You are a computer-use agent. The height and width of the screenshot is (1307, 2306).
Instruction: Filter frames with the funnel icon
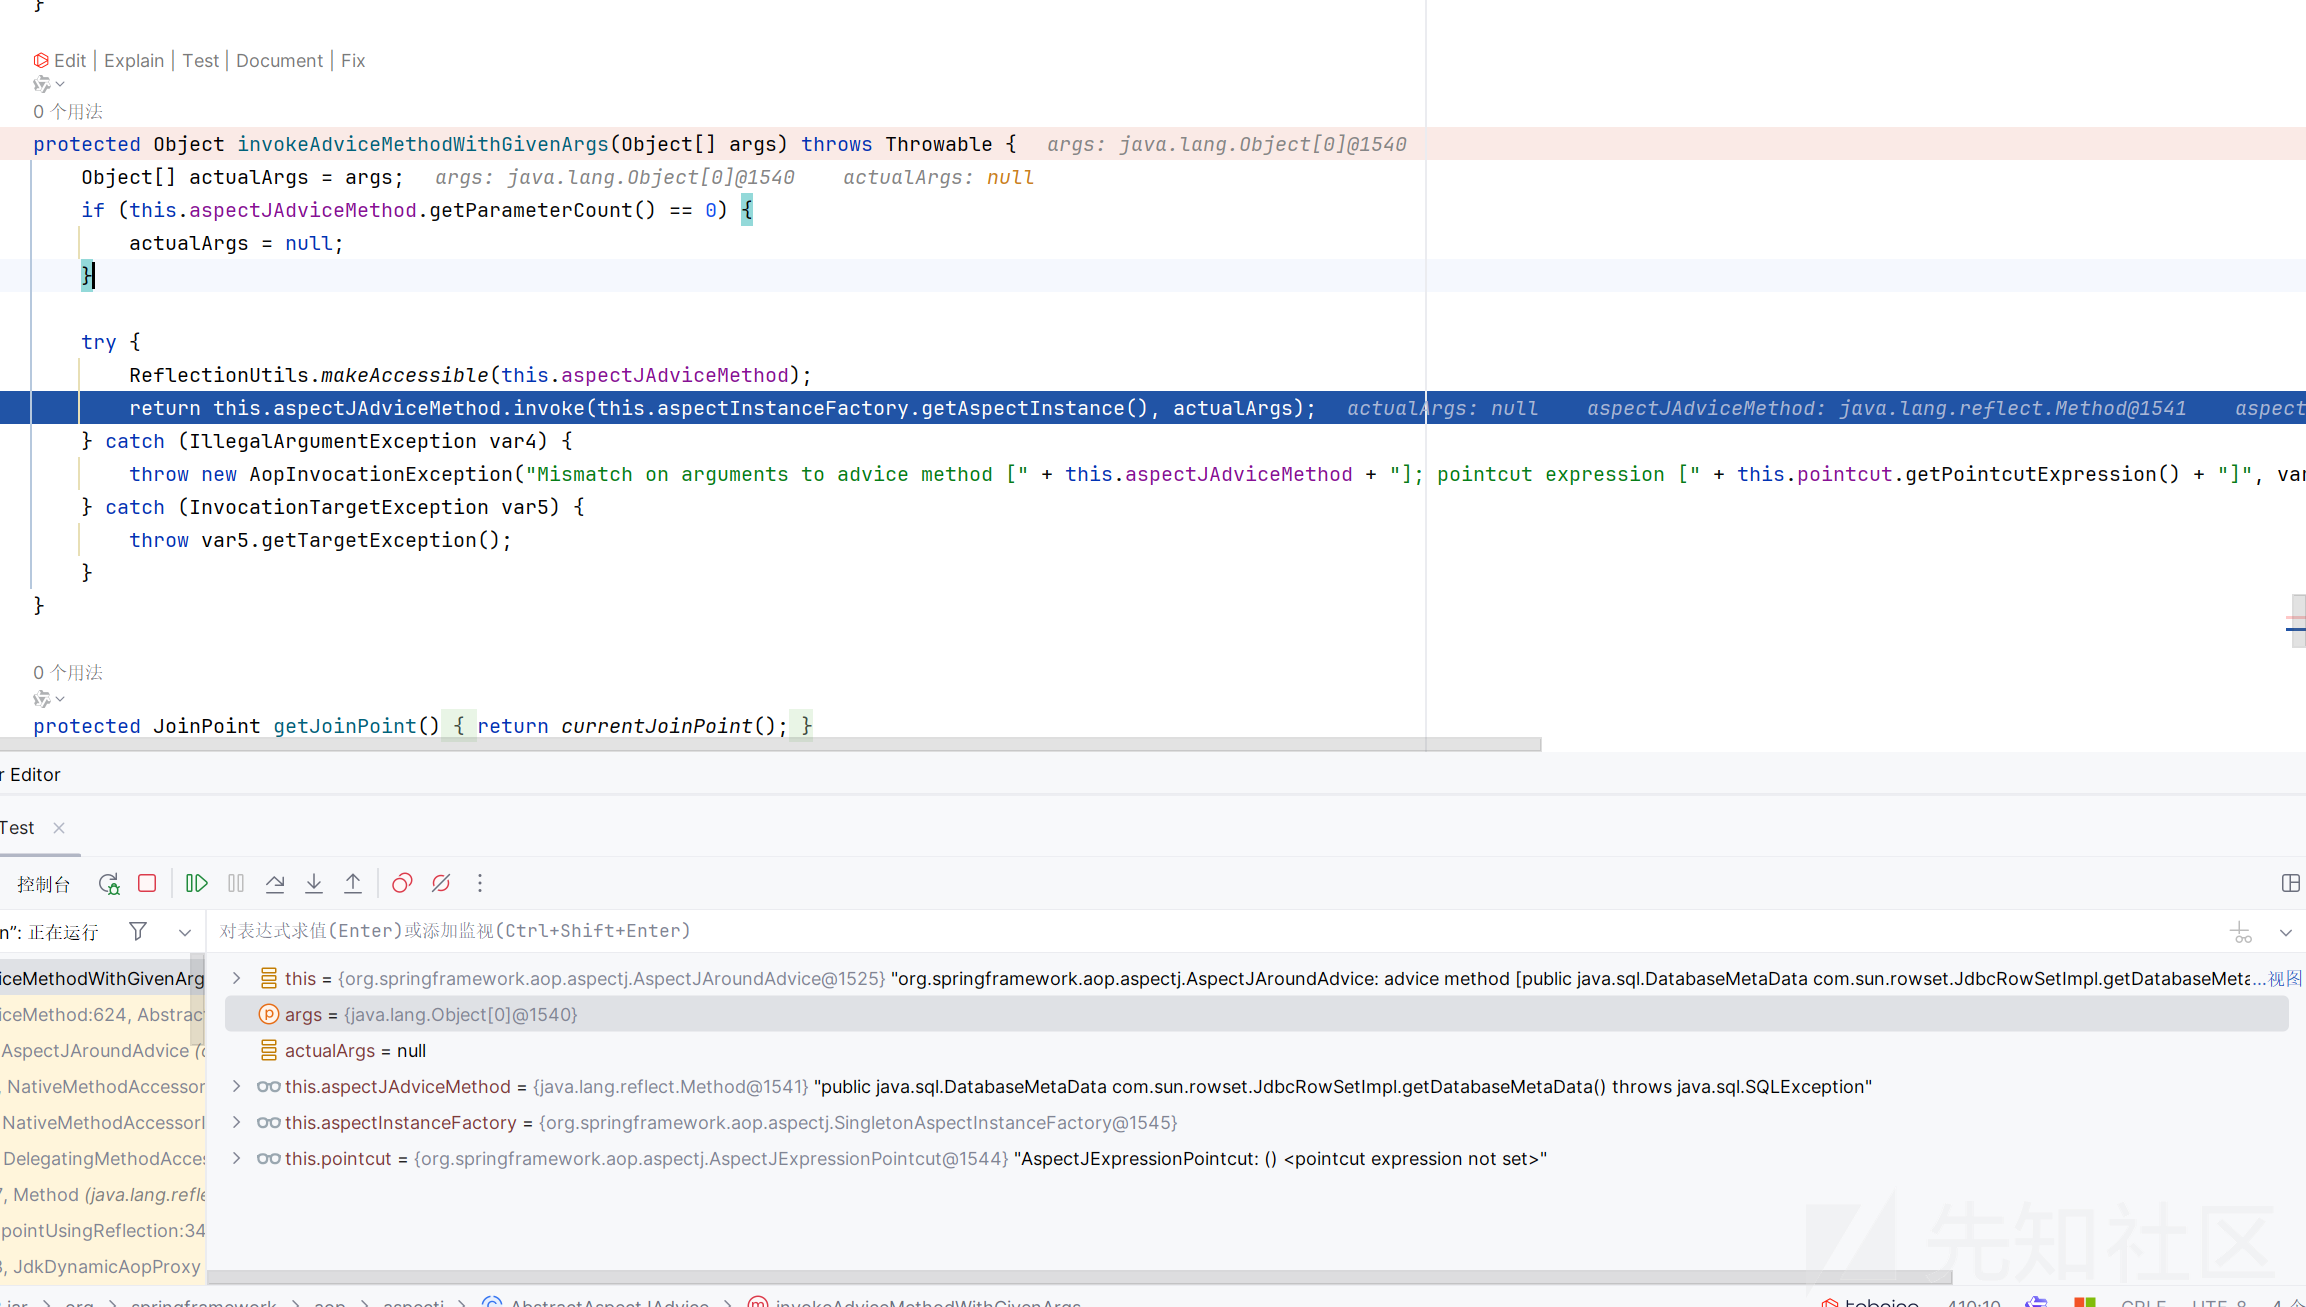coord(138,932)
